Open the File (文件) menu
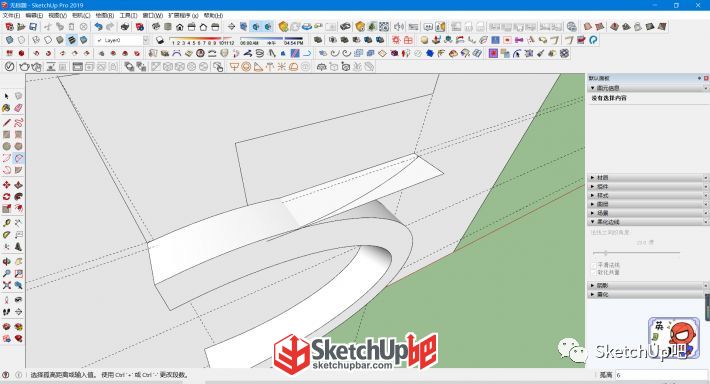710x384 pixels. point(11,15)
